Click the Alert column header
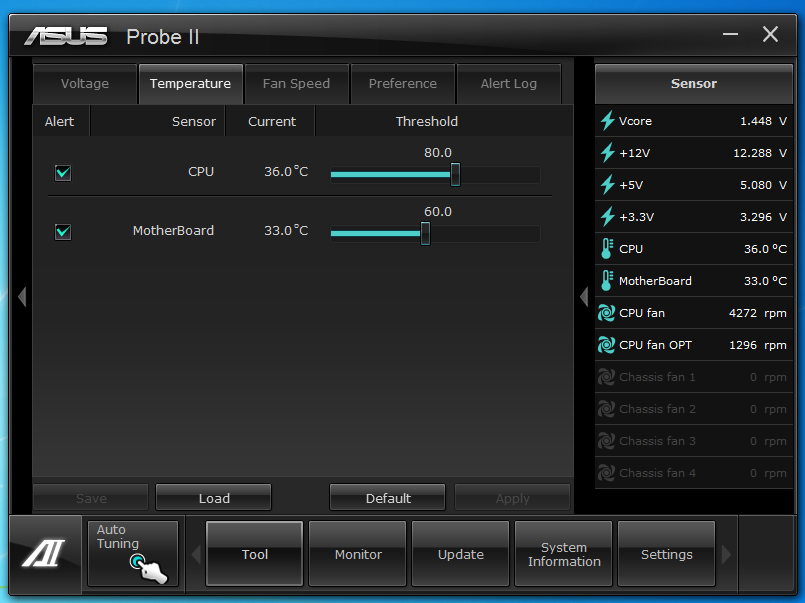Image resolution: width=805 pixels, height=603 pixels. pos(60,122)
